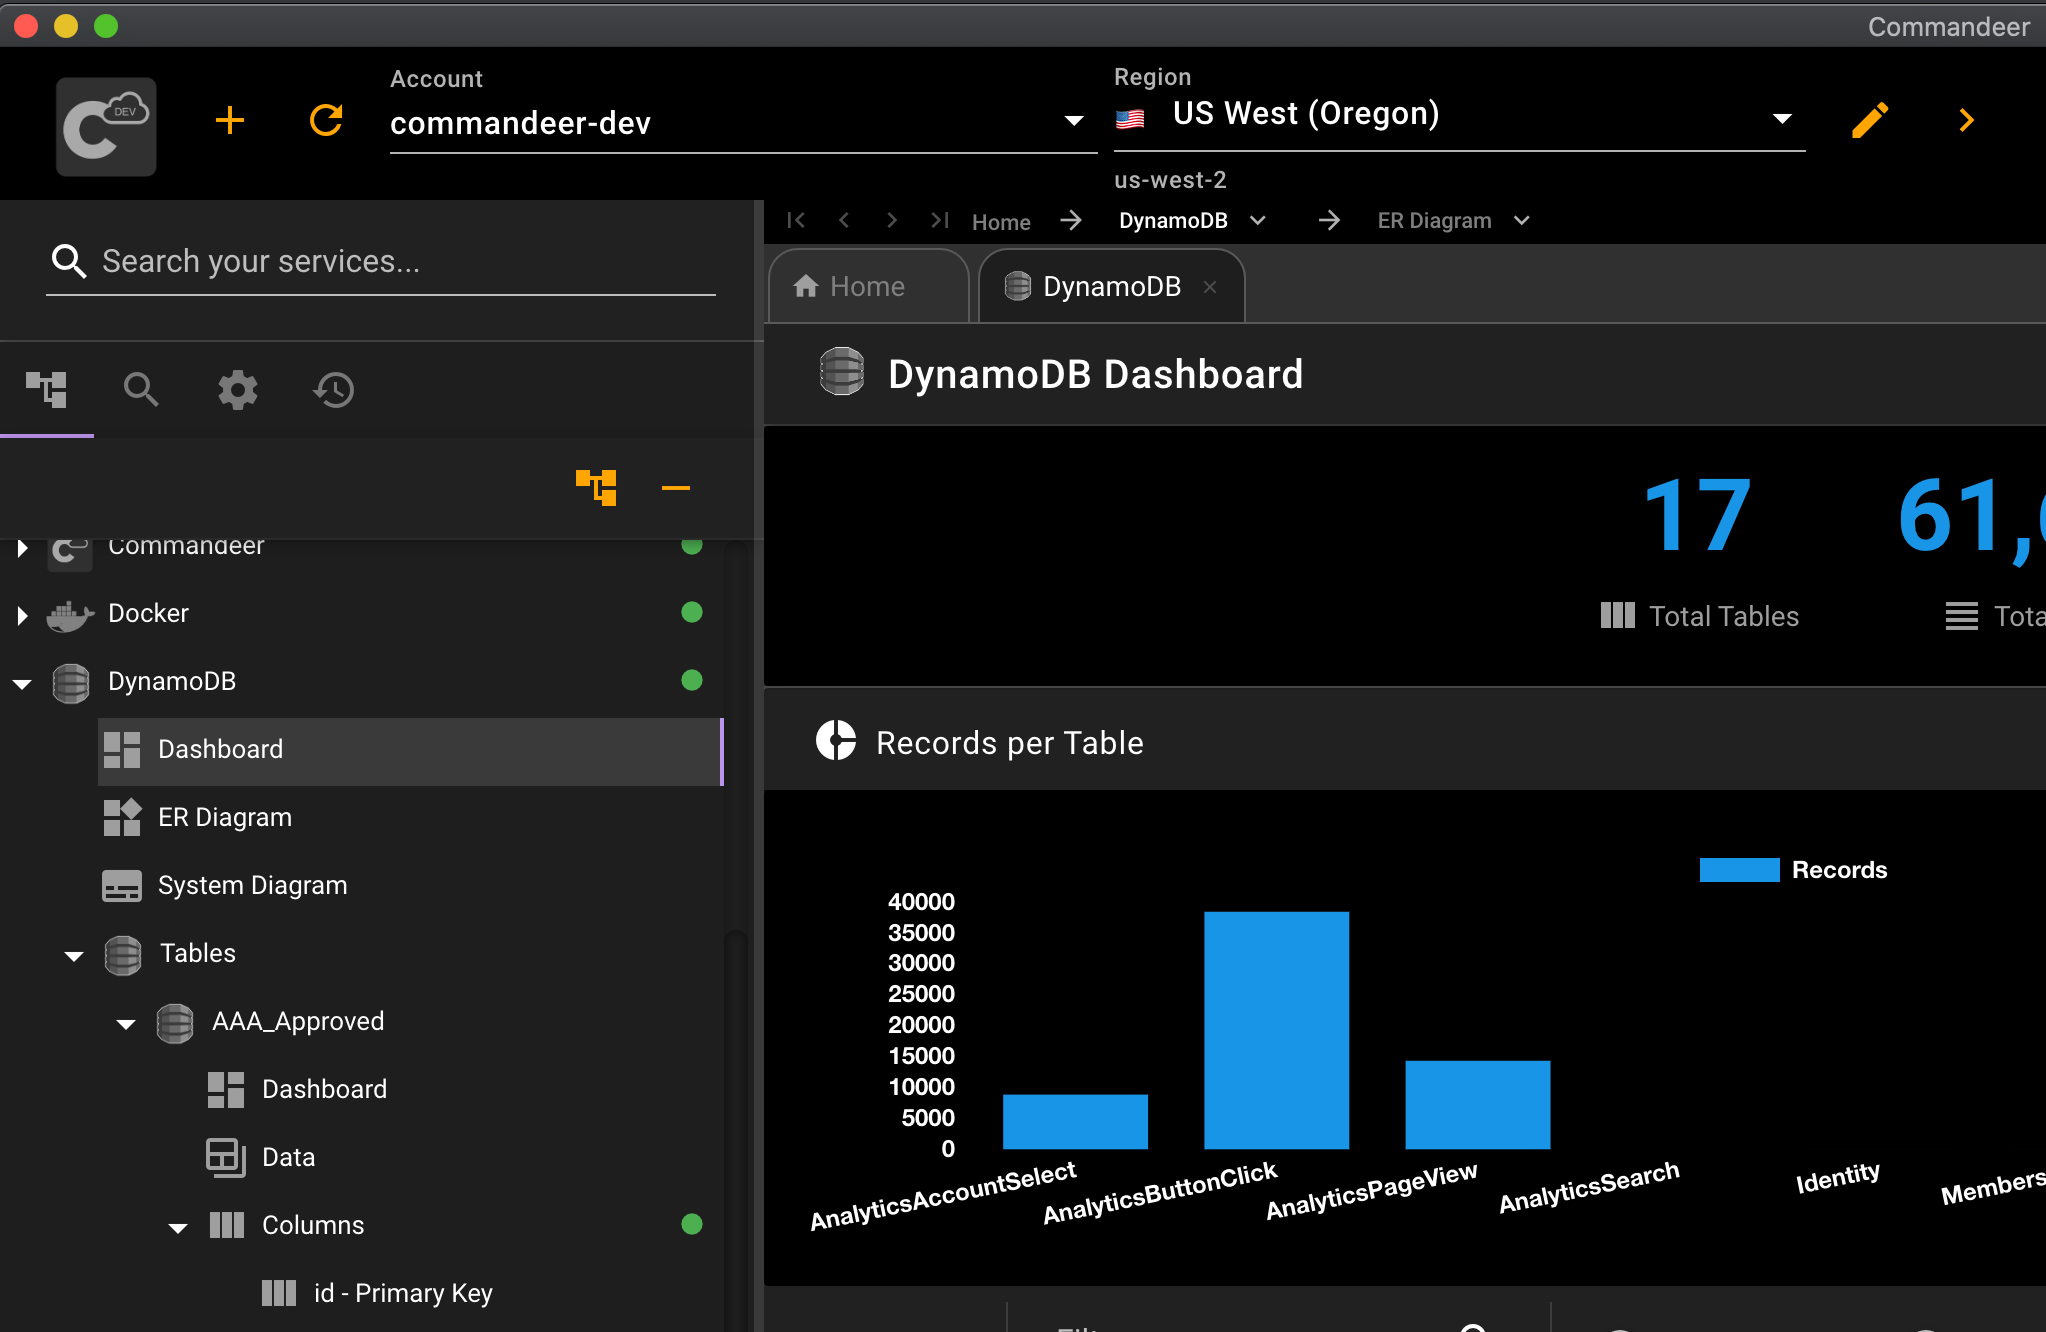Open the US West (Oregon) region dropdown
Viewport: 2046px width, 1332px height.
click(1783, 118)
